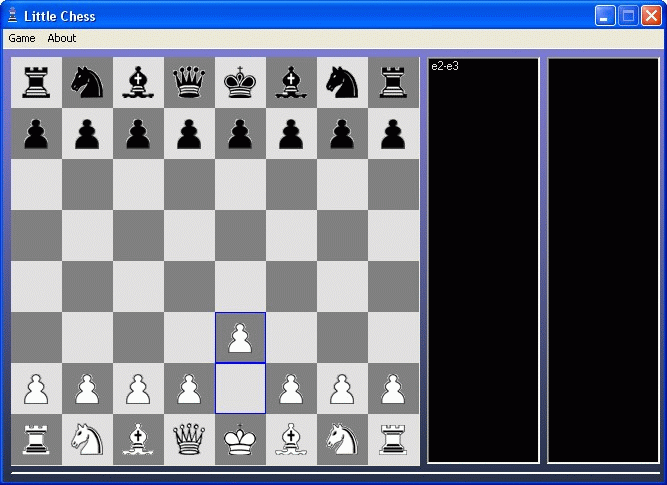This screenshot has height=485, width=667.
Task: Pick the black pawn on h7
Action: (x=393, y=134)
